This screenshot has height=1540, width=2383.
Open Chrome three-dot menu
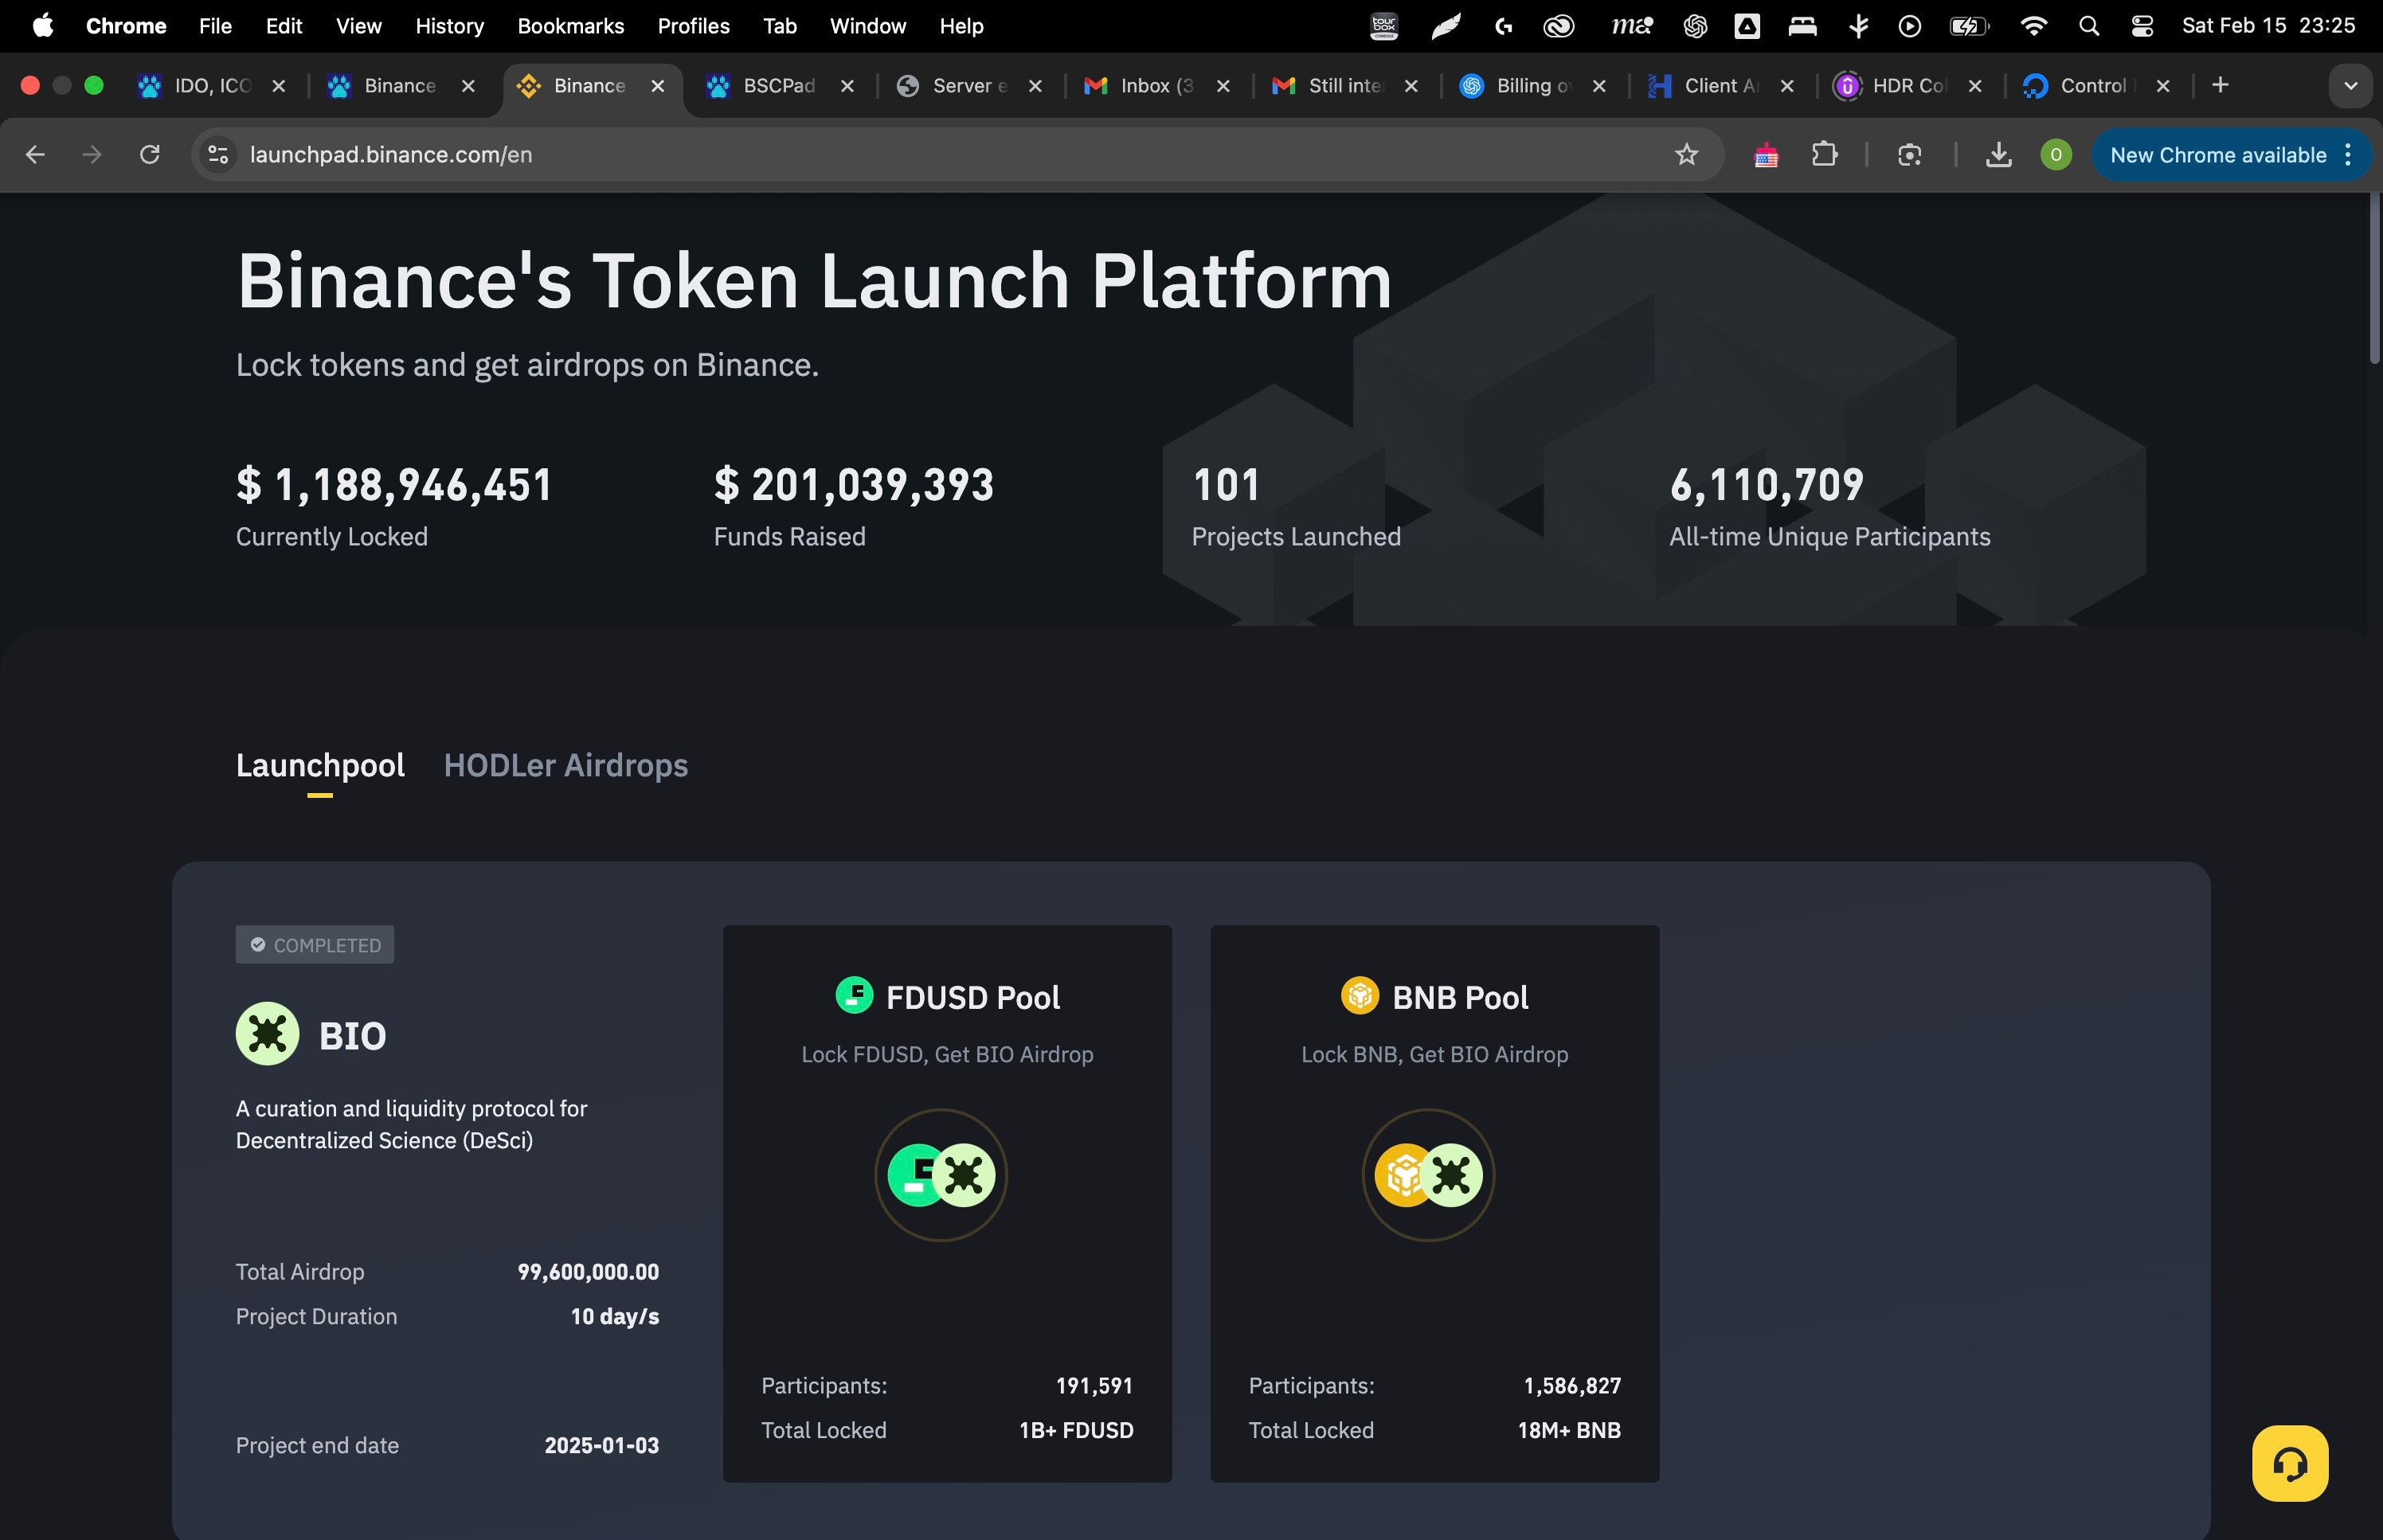(2348, 155)
